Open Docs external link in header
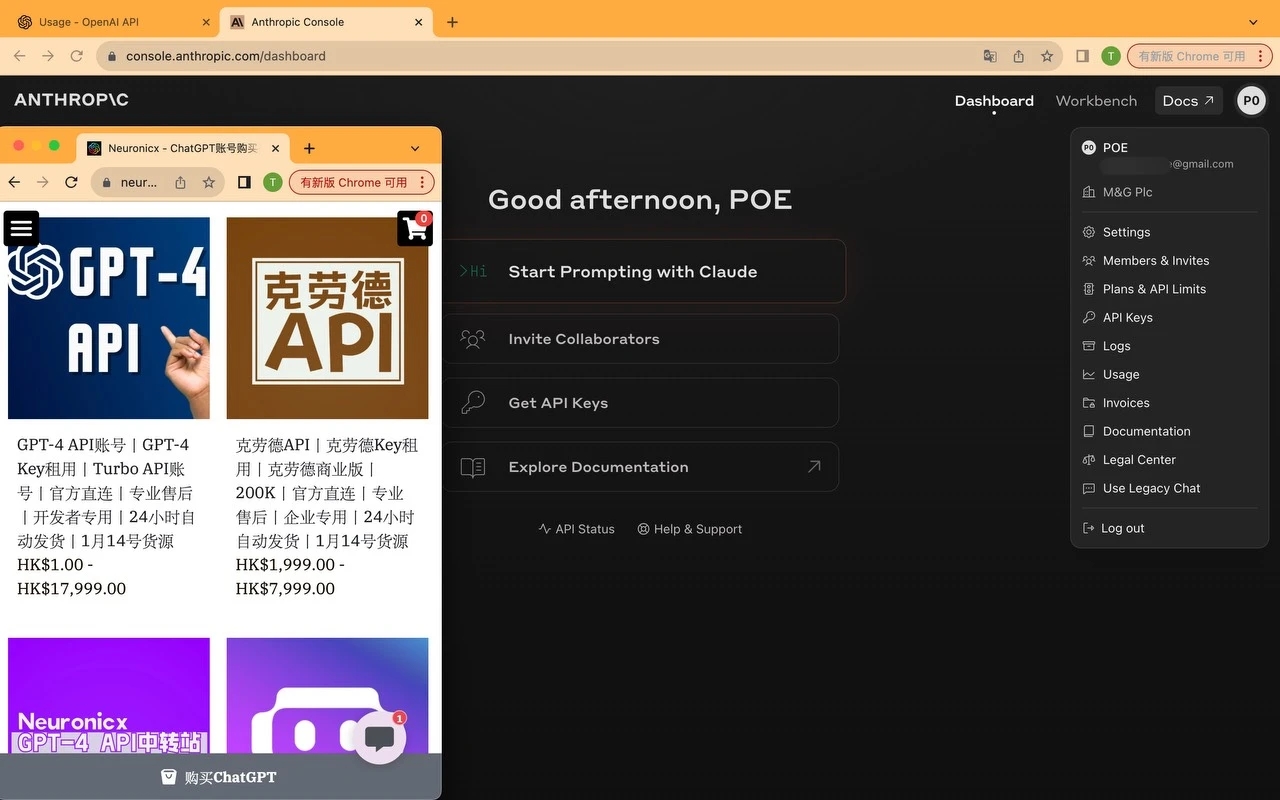This screenshot has height=800, width=1280. [x=1188, y=101]
